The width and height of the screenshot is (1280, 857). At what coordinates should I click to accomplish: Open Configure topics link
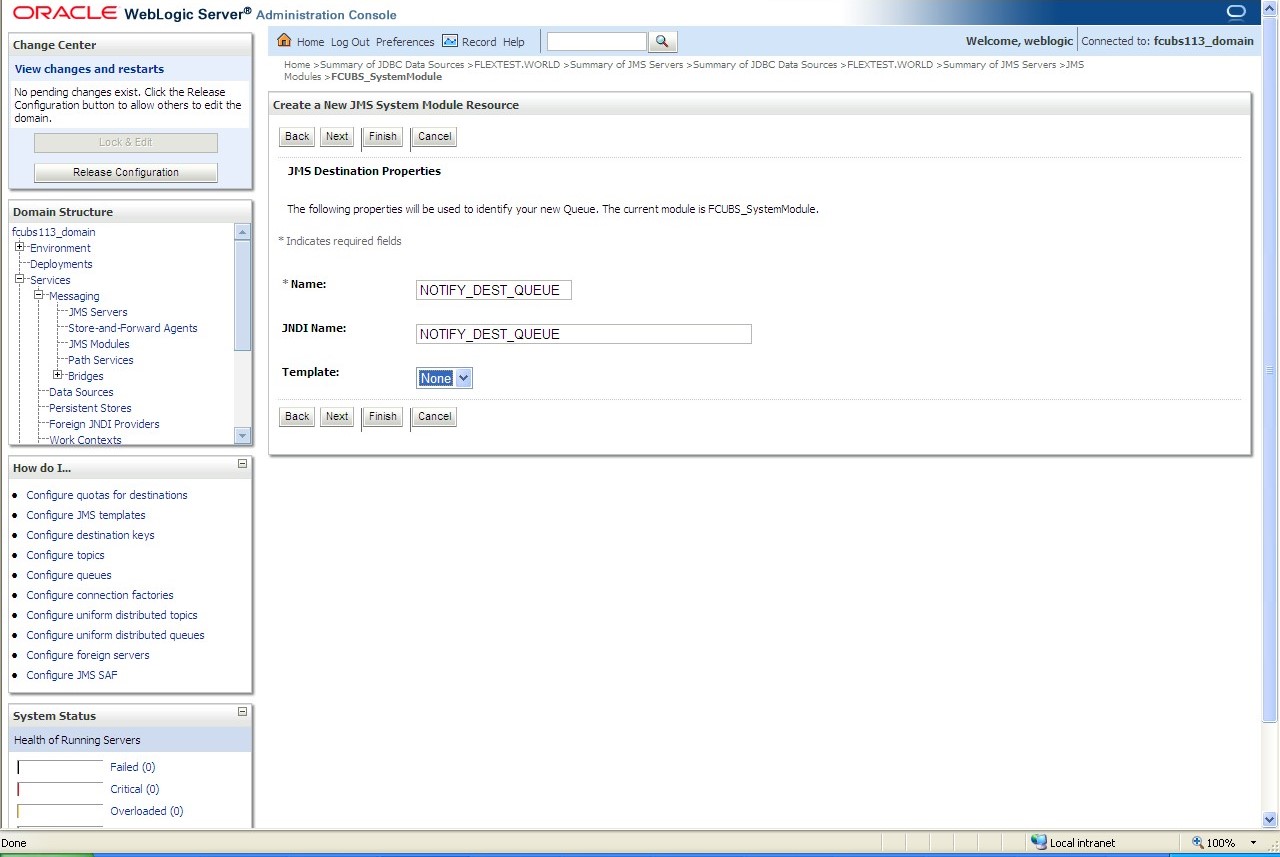click(65, 555)
